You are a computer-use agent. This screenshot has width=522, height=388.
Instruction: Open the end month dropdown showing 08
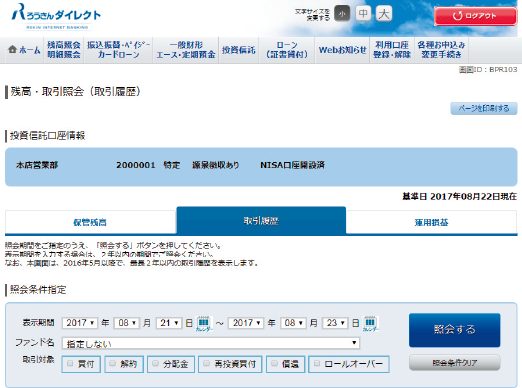(293, 323)
